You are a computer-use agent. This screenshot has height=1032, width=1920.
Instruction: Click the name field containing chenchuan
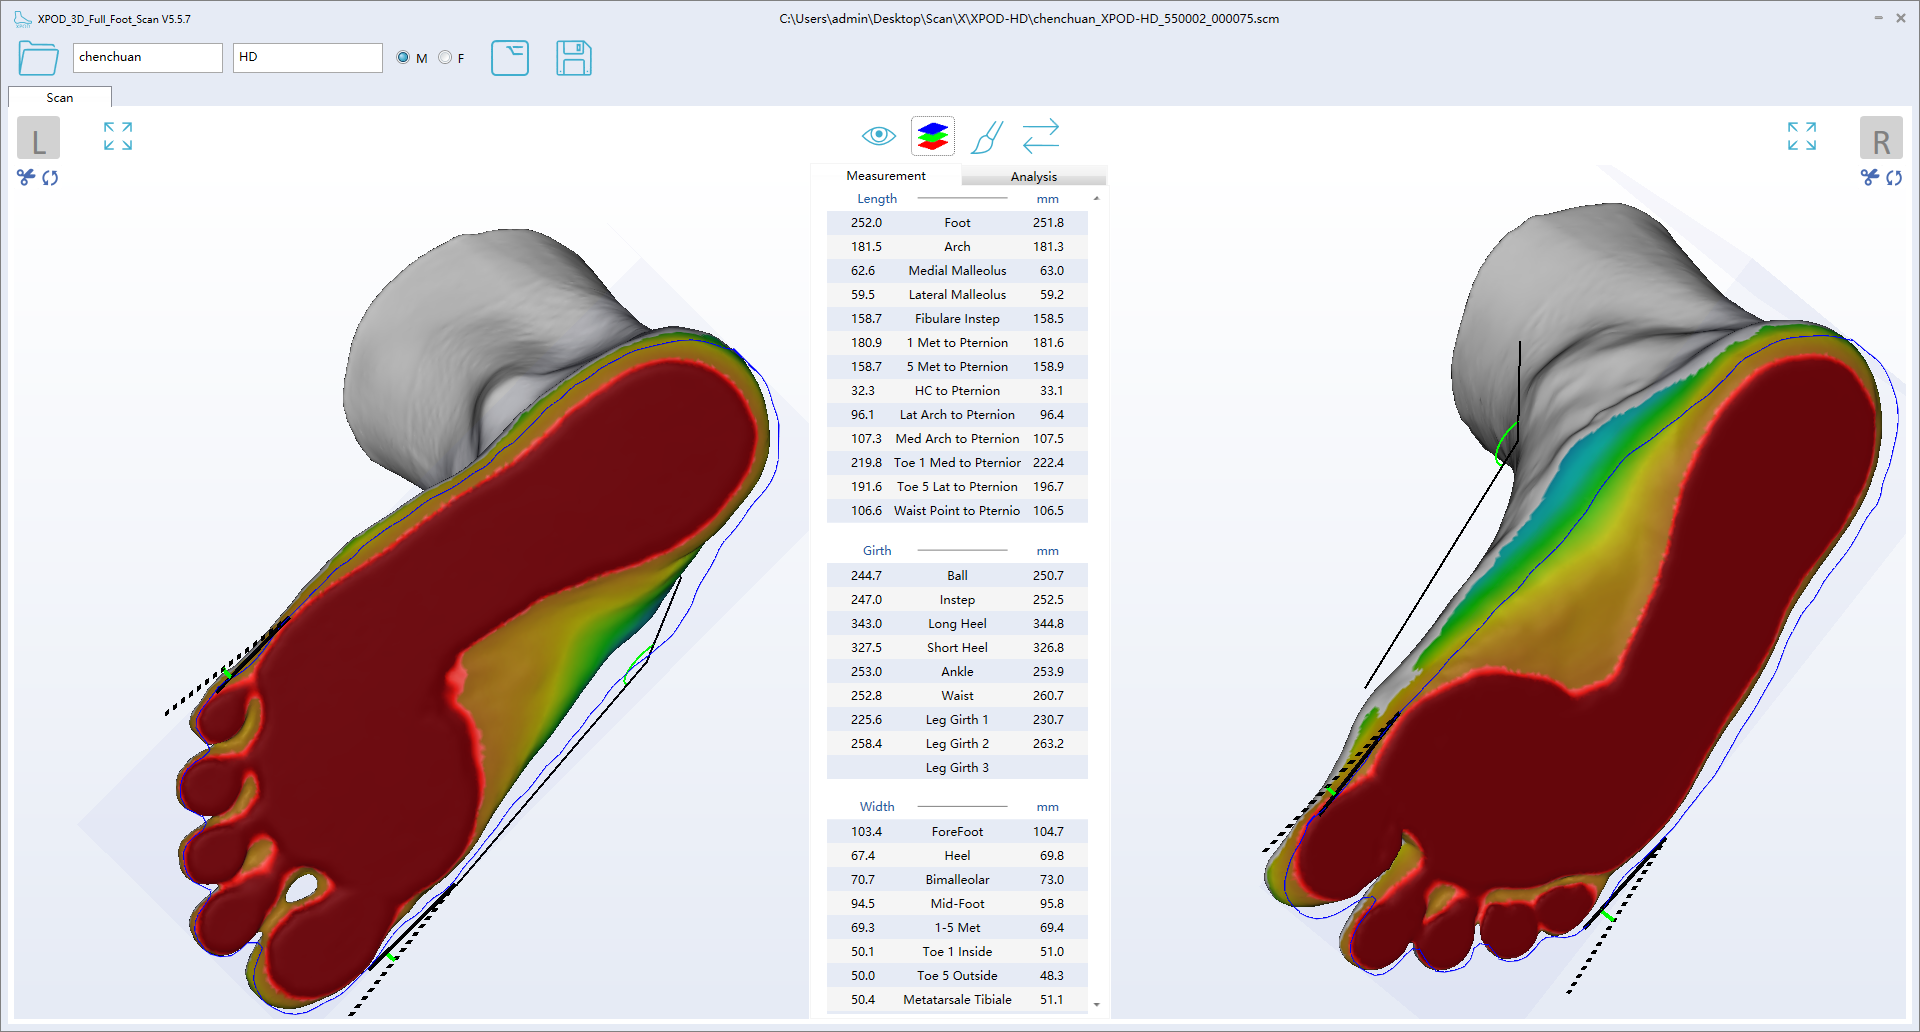click(x=147, y=58)
